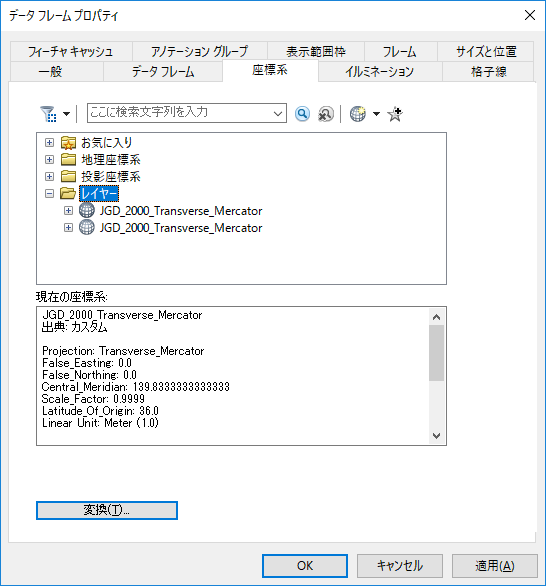The width and height of the screenshot is (546, 586).
Task: Open the 格子線 tab
Action: [488, 71]
